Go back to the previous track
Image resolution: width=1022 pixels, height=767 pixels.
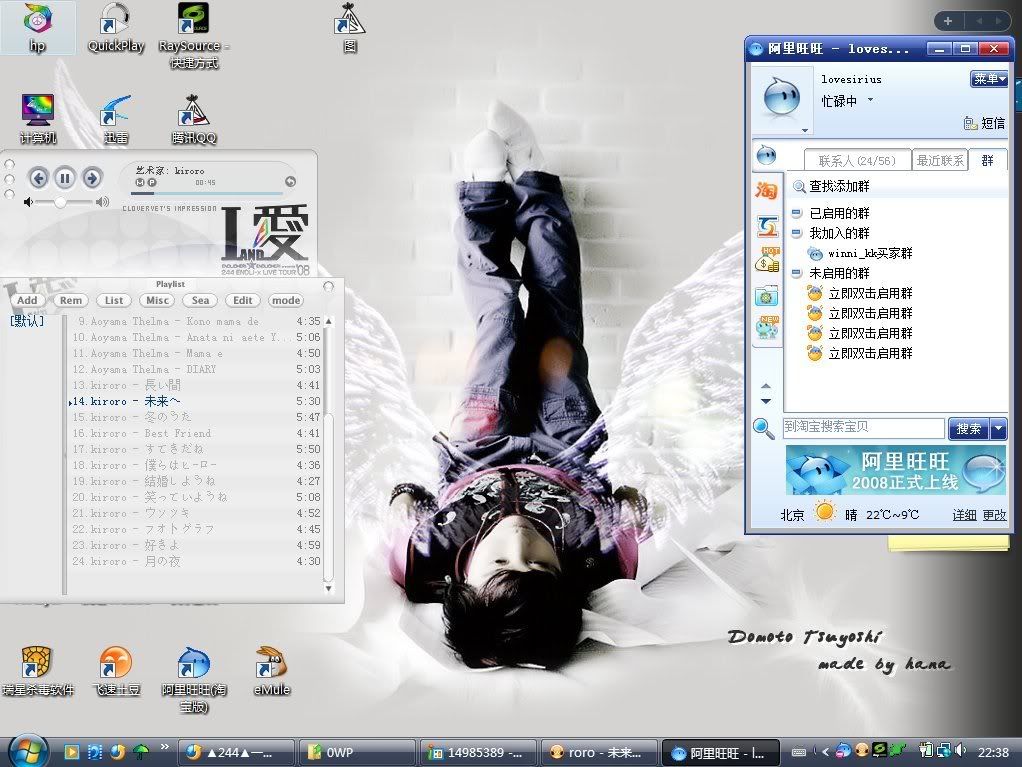38,178
